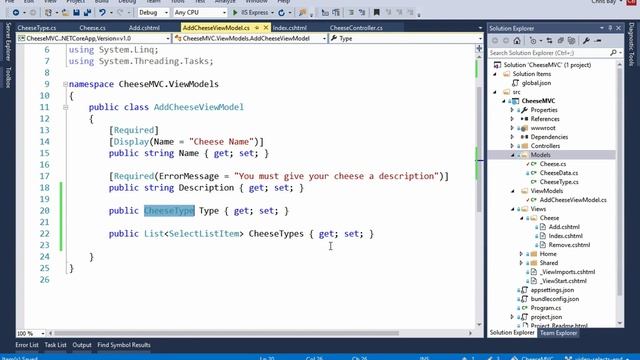Collapse the Views folder
The height and width of the screenshot is (360, 640).
point(513,209)
